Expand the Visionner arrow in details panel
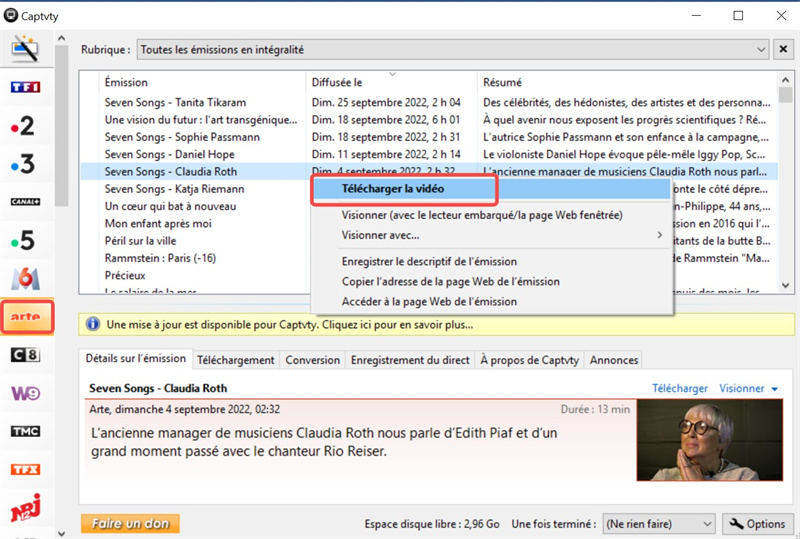The width and height of the screenshot is (800, 539). (x=775, y=389)
